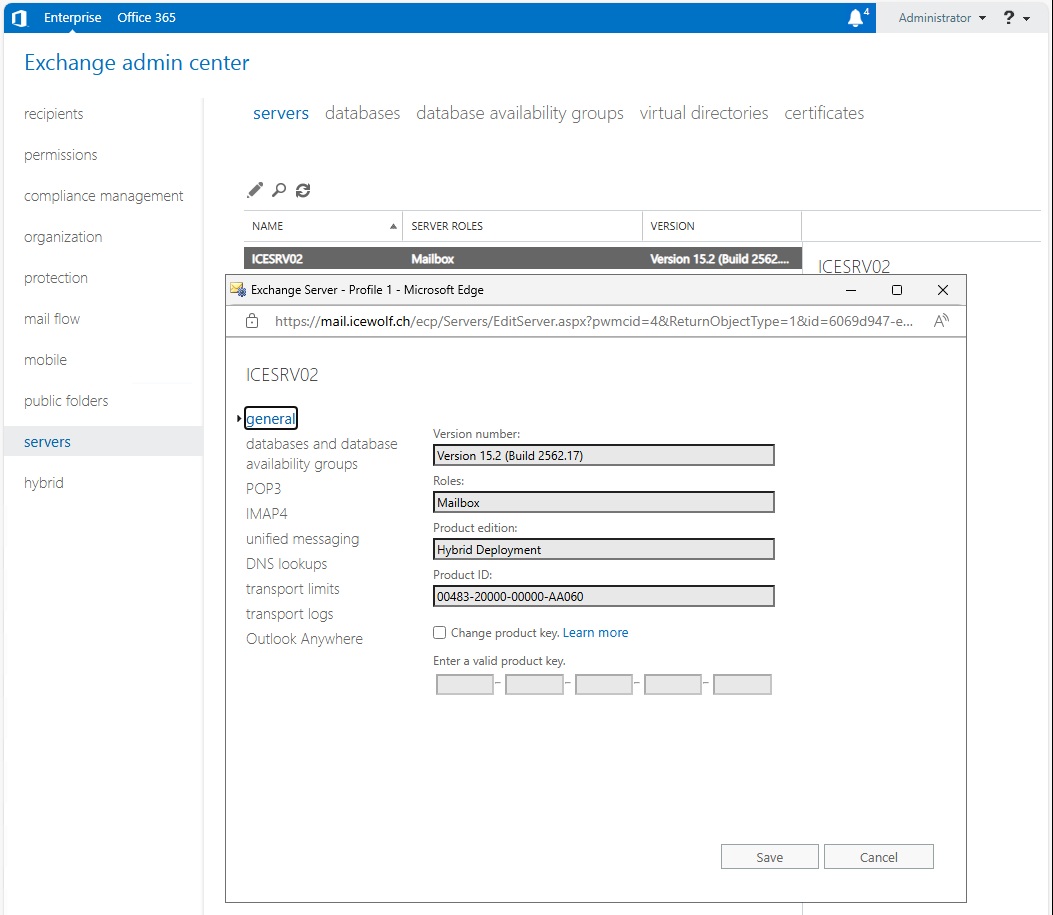Open the certificates tab

click(x=824, y=113)
